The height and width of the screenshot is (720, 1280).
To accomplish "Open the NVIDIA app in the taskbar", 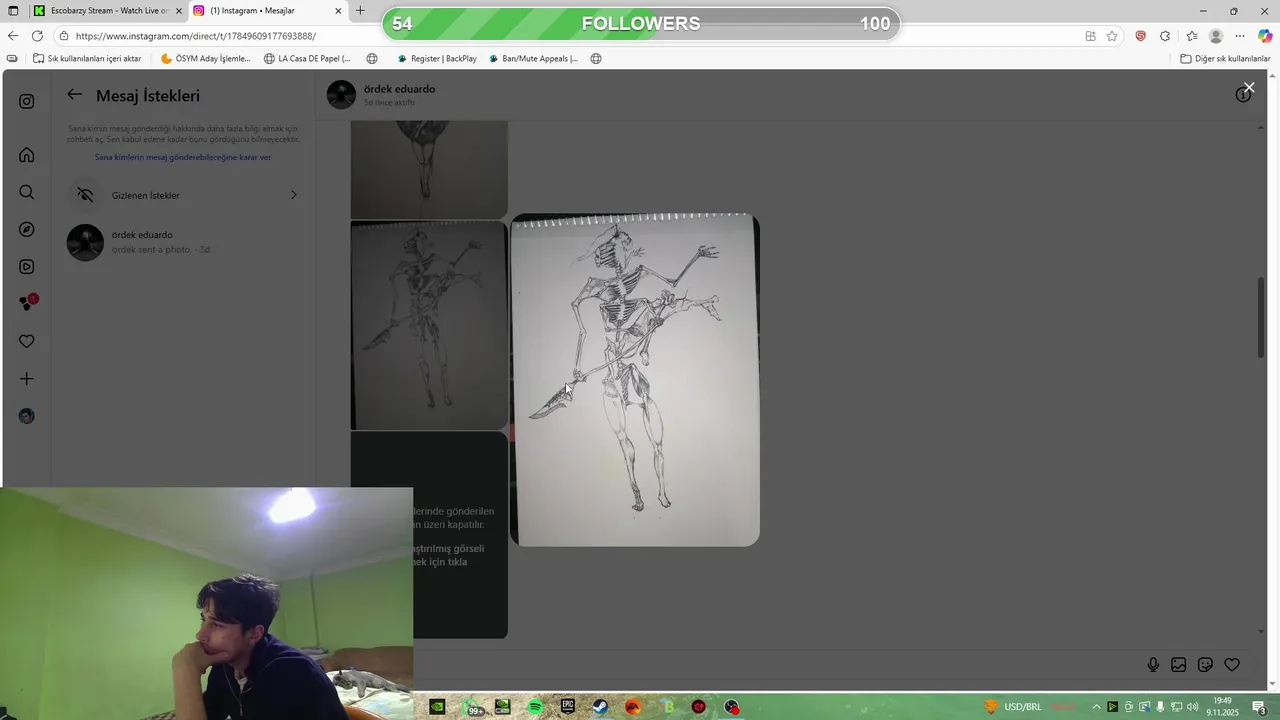I will 437,707.
